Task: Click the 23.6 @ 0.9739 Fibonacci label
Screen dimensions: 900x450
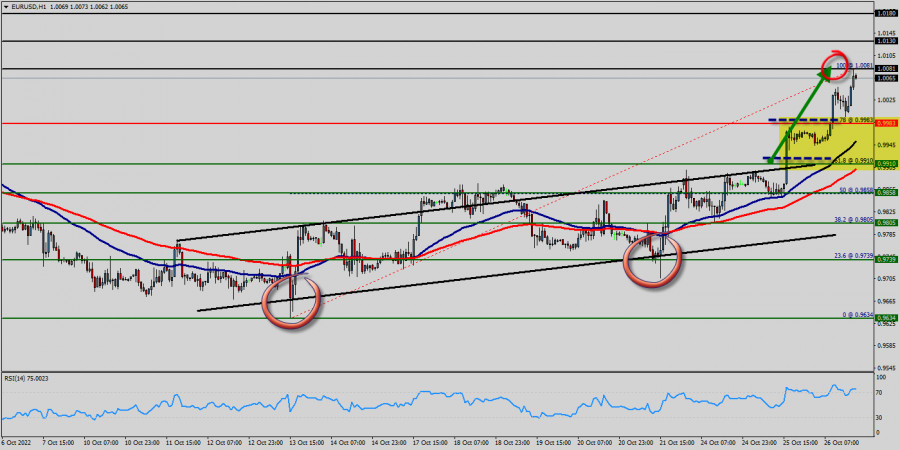Action: click(x=854, y=256)
